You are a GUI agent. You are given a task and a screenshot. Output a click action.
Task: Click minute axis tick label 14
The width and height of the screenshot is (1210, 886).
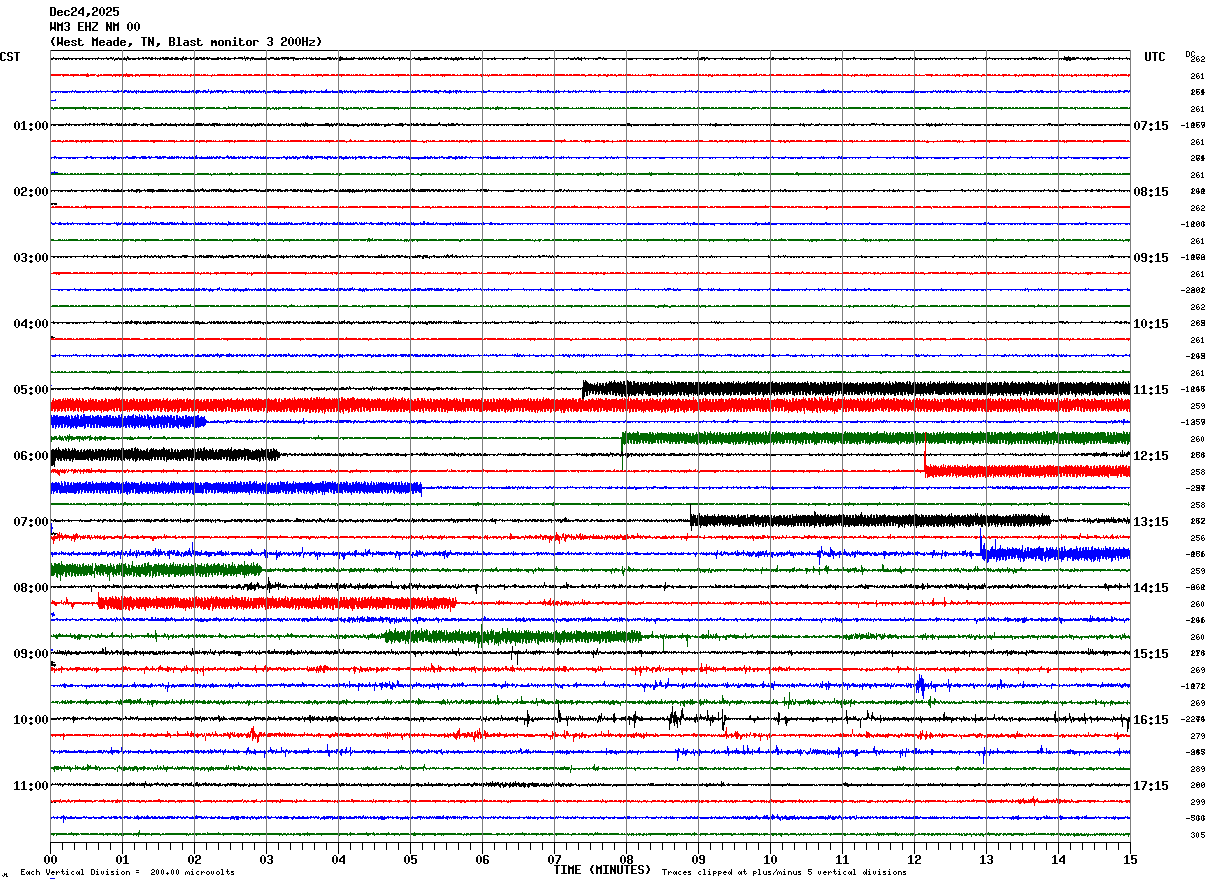tap(1058, 859)
